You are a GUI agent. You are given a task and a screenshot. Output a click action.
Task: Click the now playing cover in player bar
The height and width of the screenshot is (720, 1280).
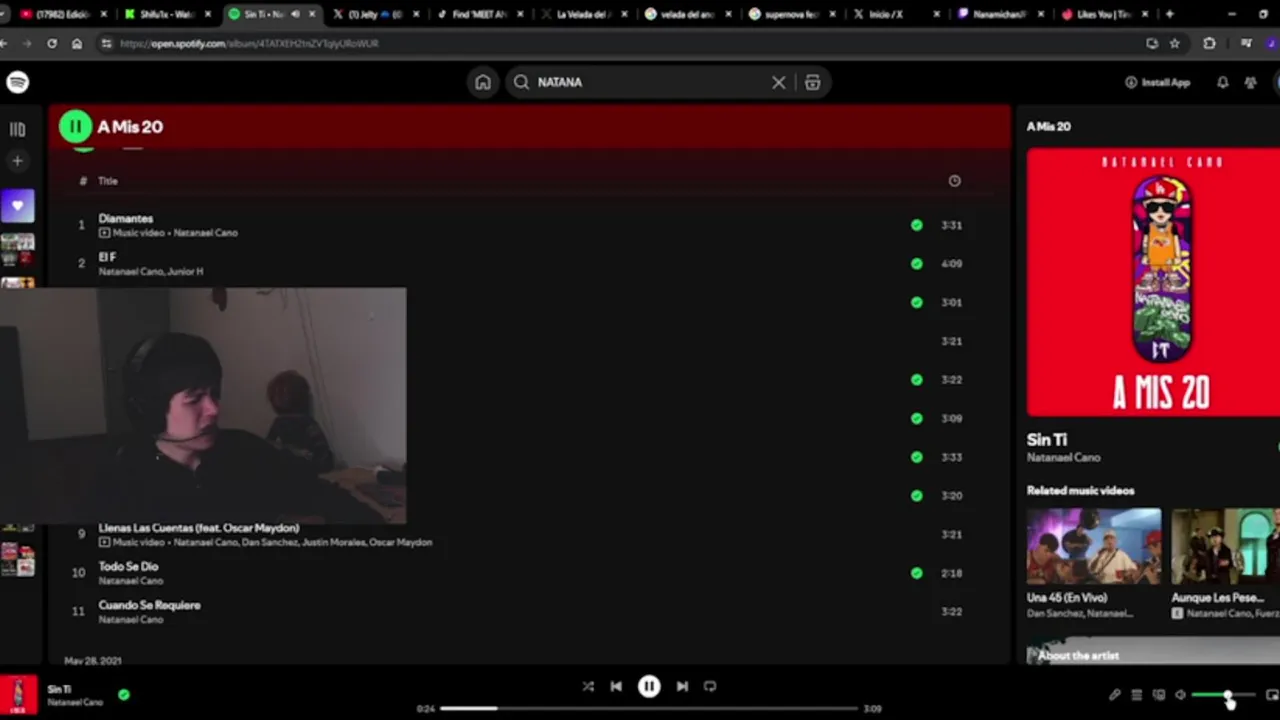tap(17, 694)
